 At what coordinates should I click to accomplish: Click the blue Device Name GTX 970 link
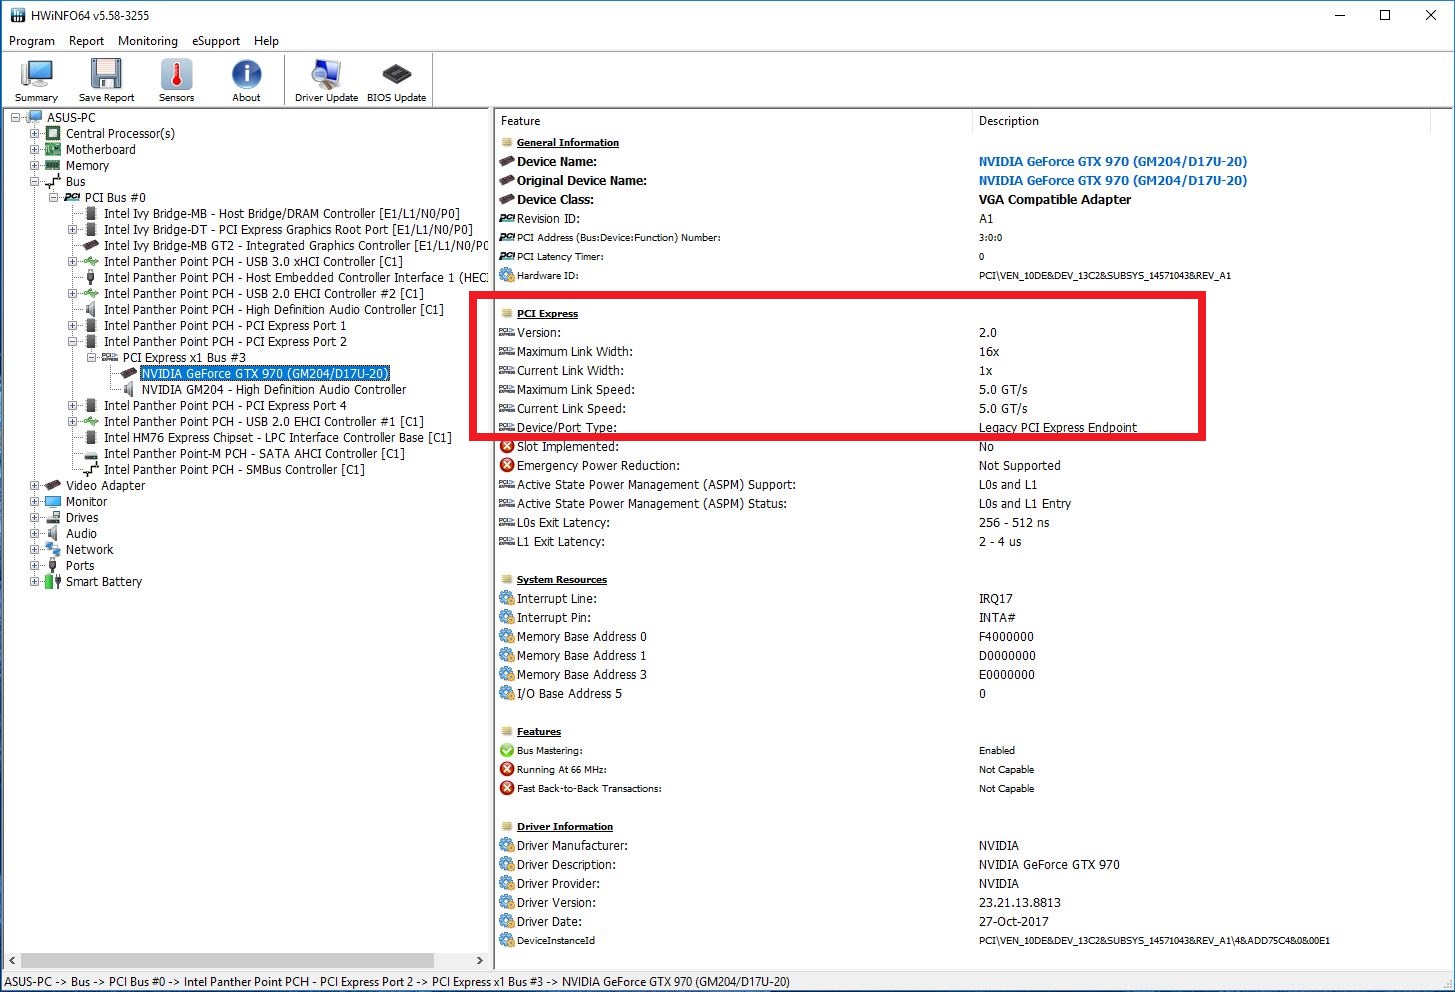[x=1112, y=161]
